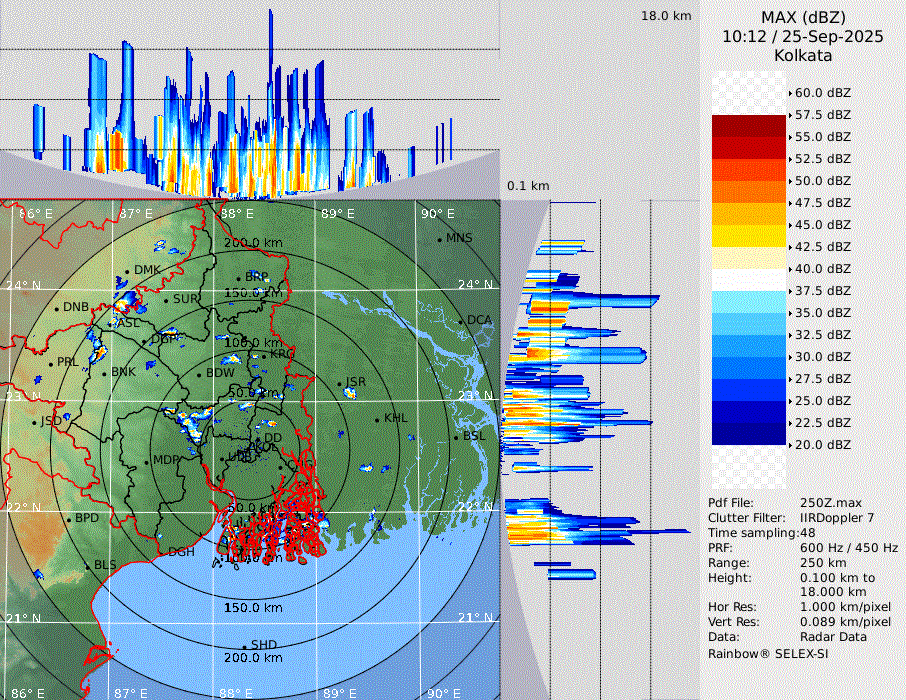The height and width of the screenshot is (700, 906).
Task: Click the DMK station marker dot
Action: click(x=127, y=271)
